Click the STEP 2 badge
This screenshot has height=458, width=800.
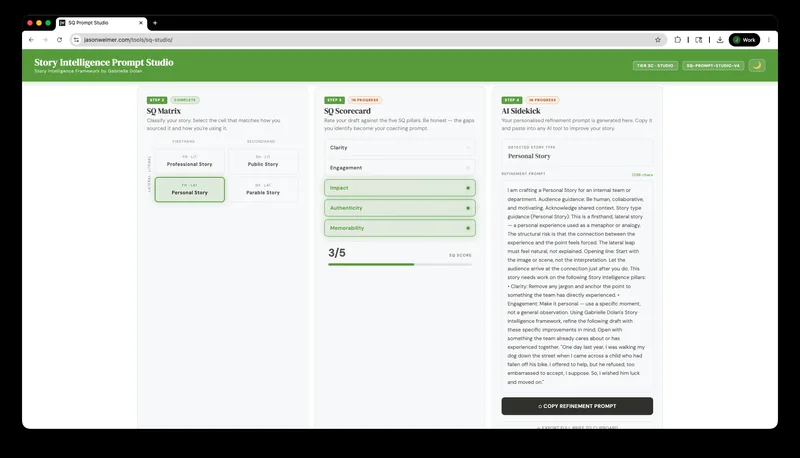[x=157, y=100]
